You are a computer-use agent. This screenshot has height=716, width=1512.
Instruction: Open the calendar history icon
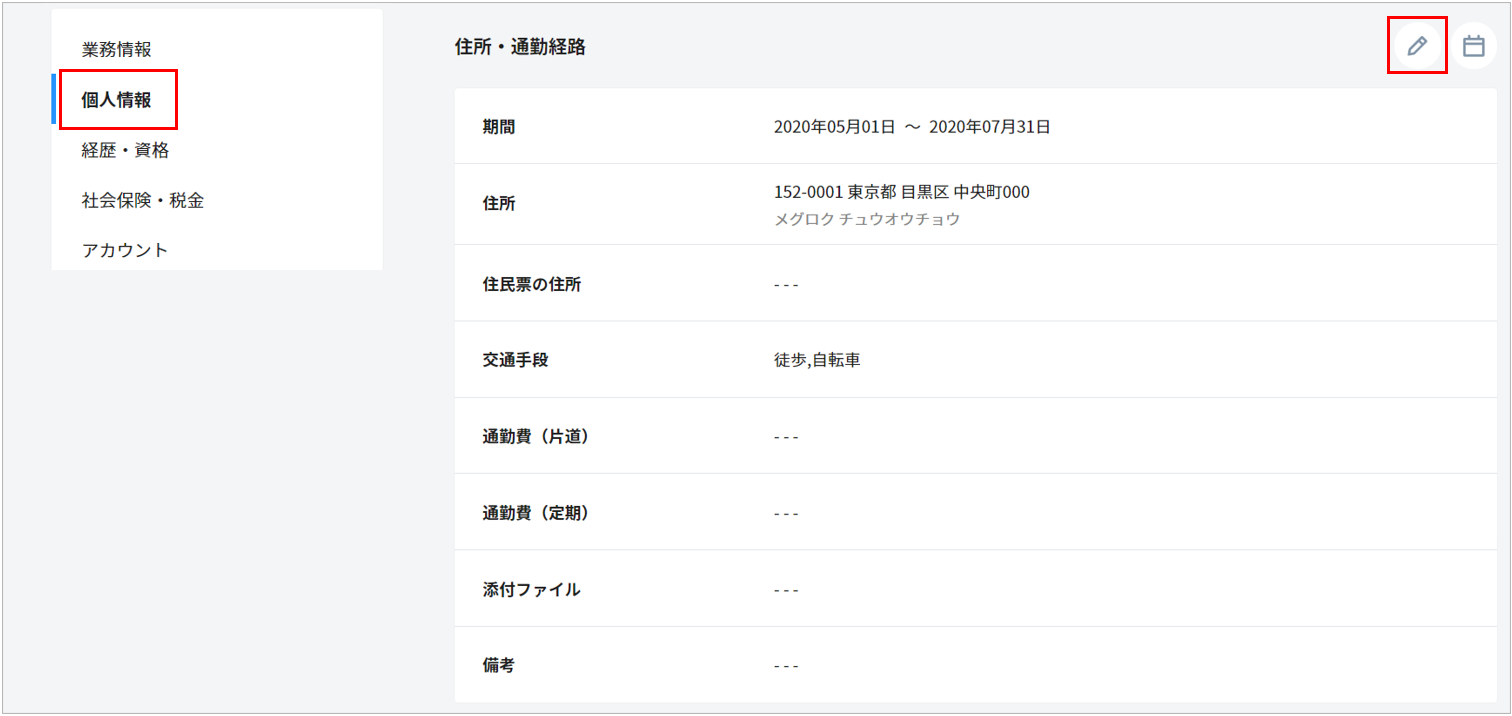(1473, 46)
